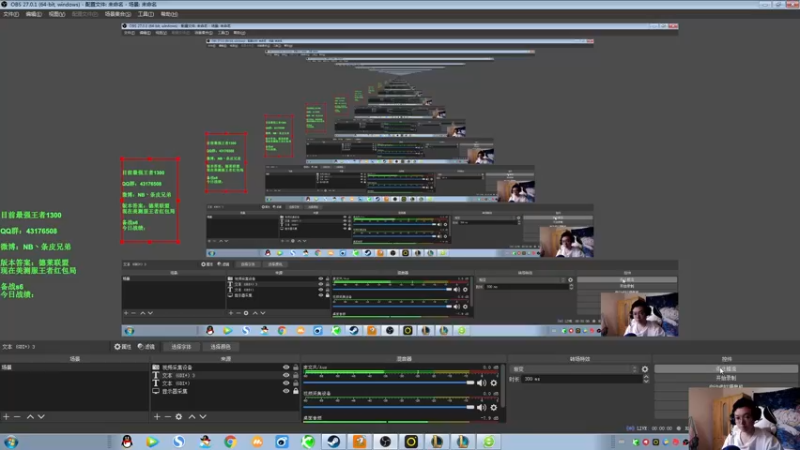Click the 选择字体 button

pos(181,346)
